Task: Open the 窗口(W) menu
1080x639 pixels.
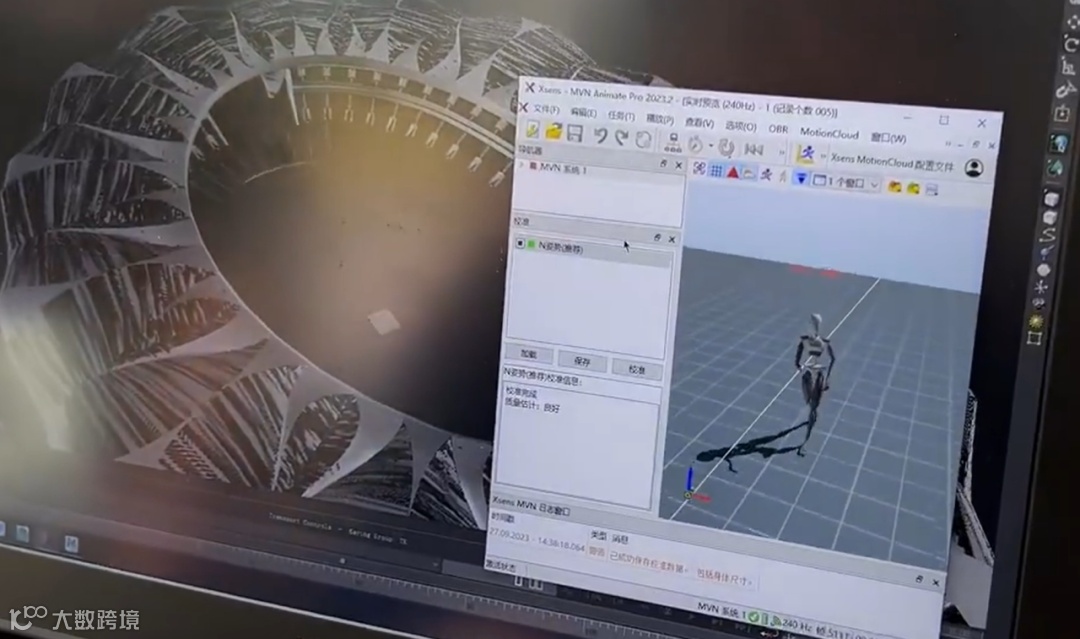Action: coord(888,138)
